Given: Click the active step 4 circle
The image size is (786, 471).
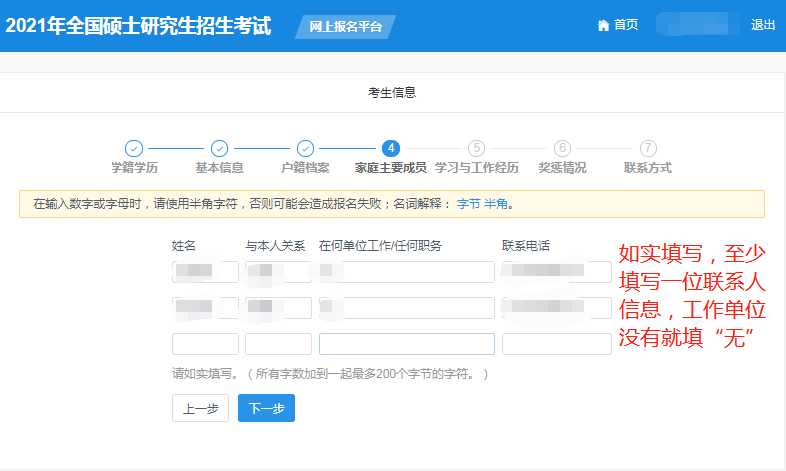Looking at the screenshot, I should tap(391, 148).
